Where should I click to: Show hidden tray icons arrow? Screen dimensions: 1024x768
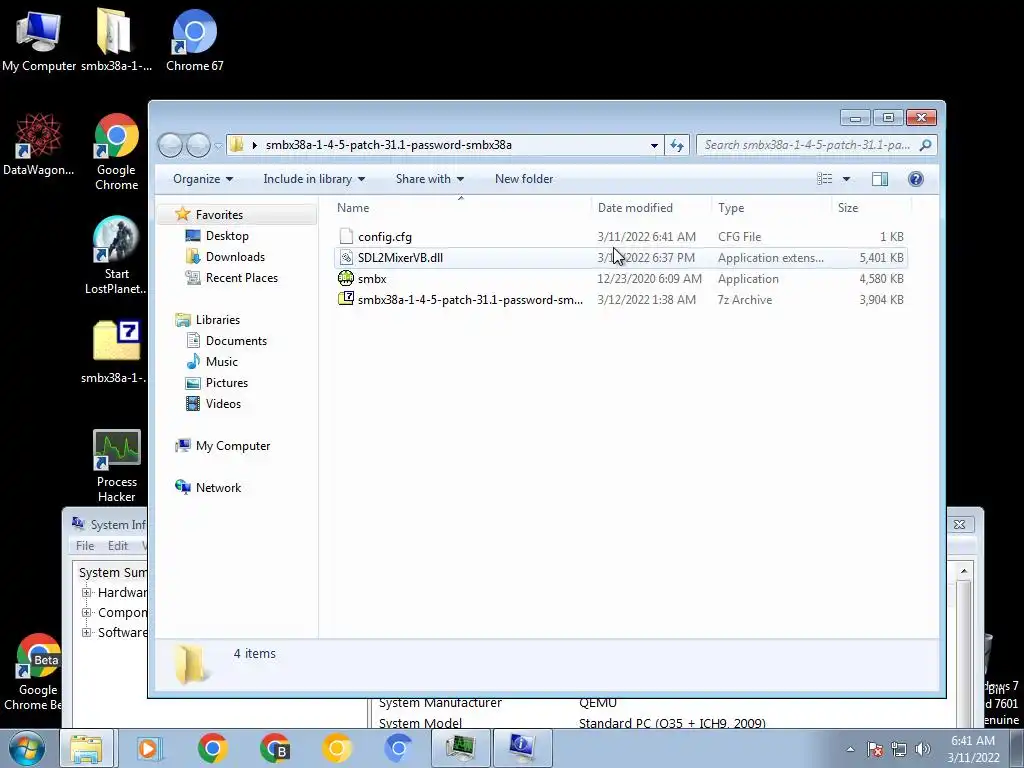click(850, 749)
